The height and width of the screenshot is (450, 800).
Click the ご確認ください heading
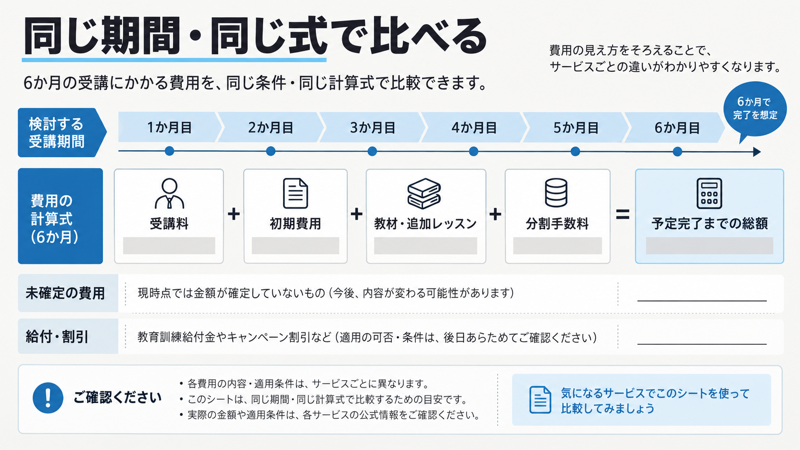click(x=117, y=397)
